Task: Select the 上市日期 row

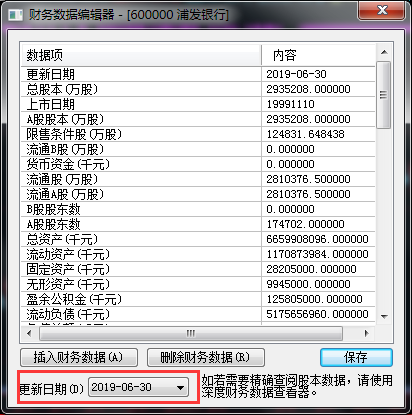Action: pyautogui.click(x=198, y=104)
